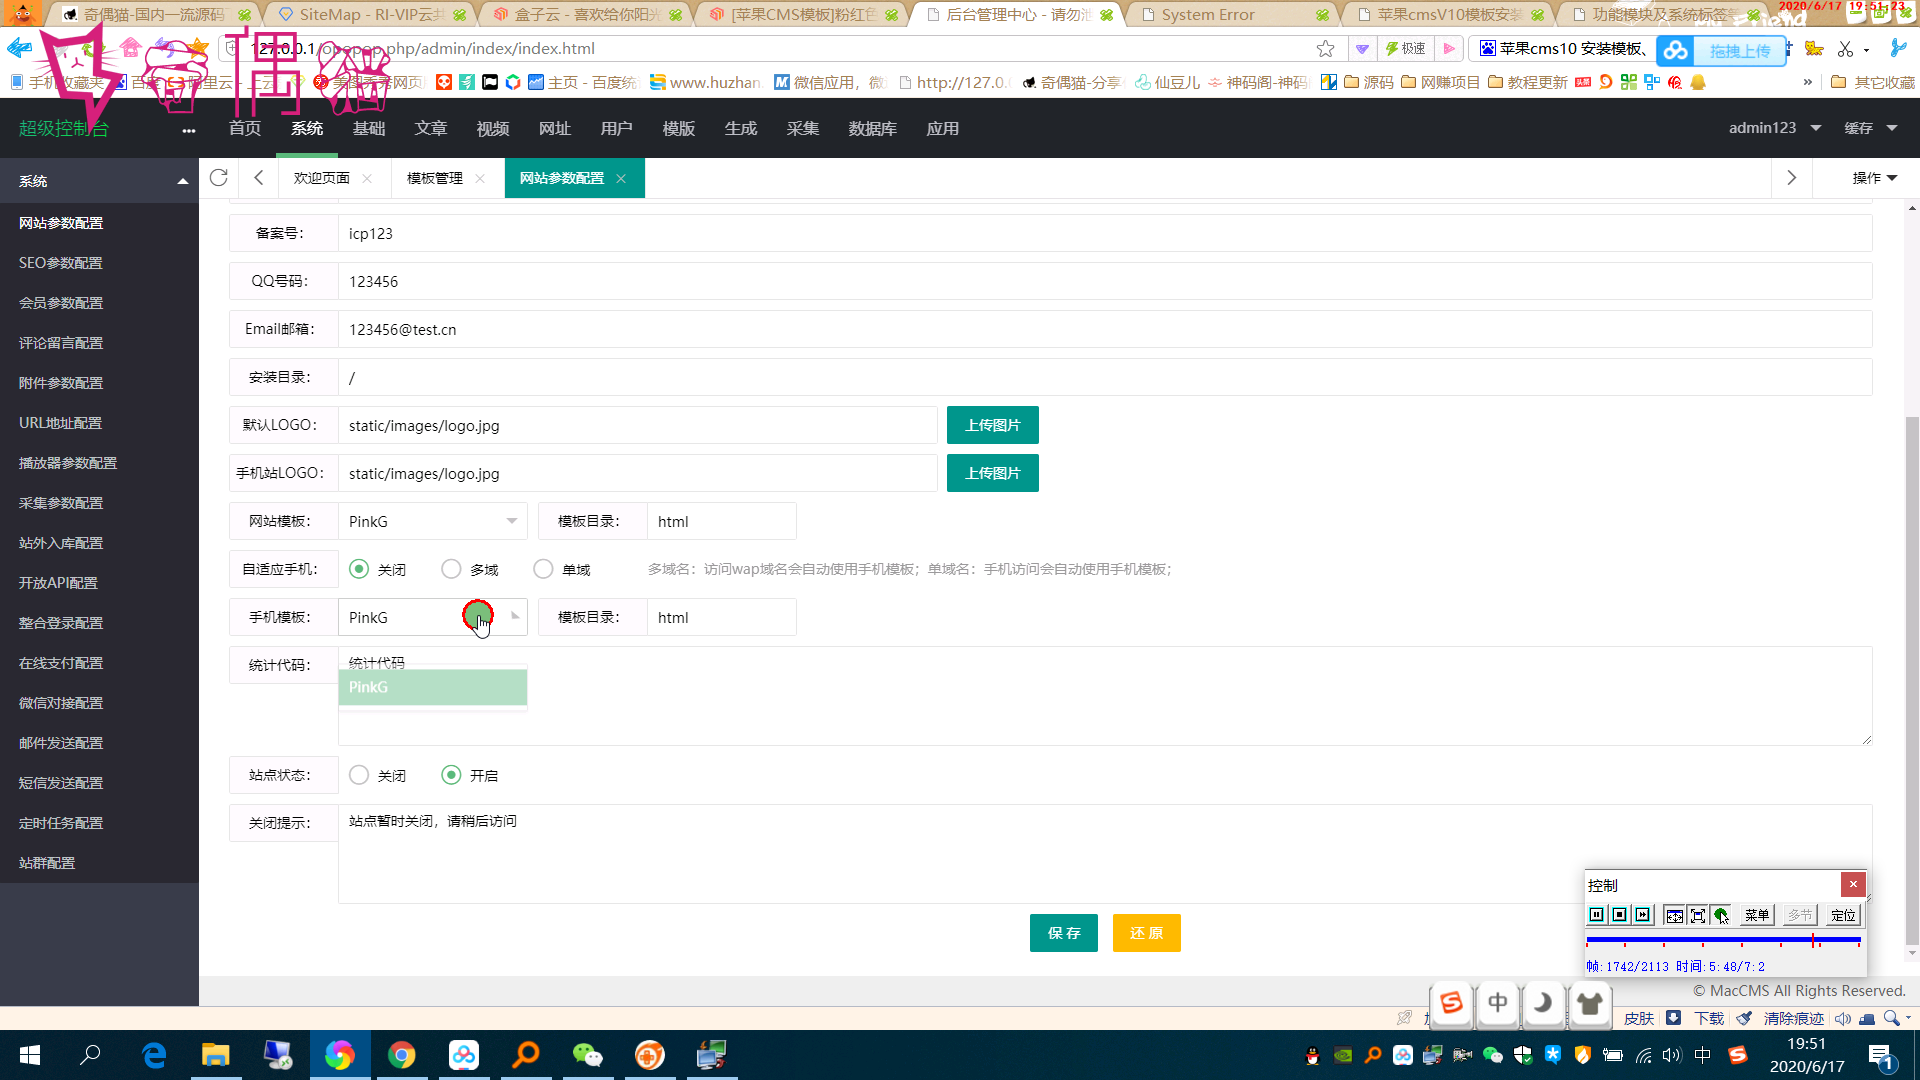Screen dimensions: 1920x1080
Task: Open Windows Start menu
Action: pyautogui.click(x=30, y=1055)
